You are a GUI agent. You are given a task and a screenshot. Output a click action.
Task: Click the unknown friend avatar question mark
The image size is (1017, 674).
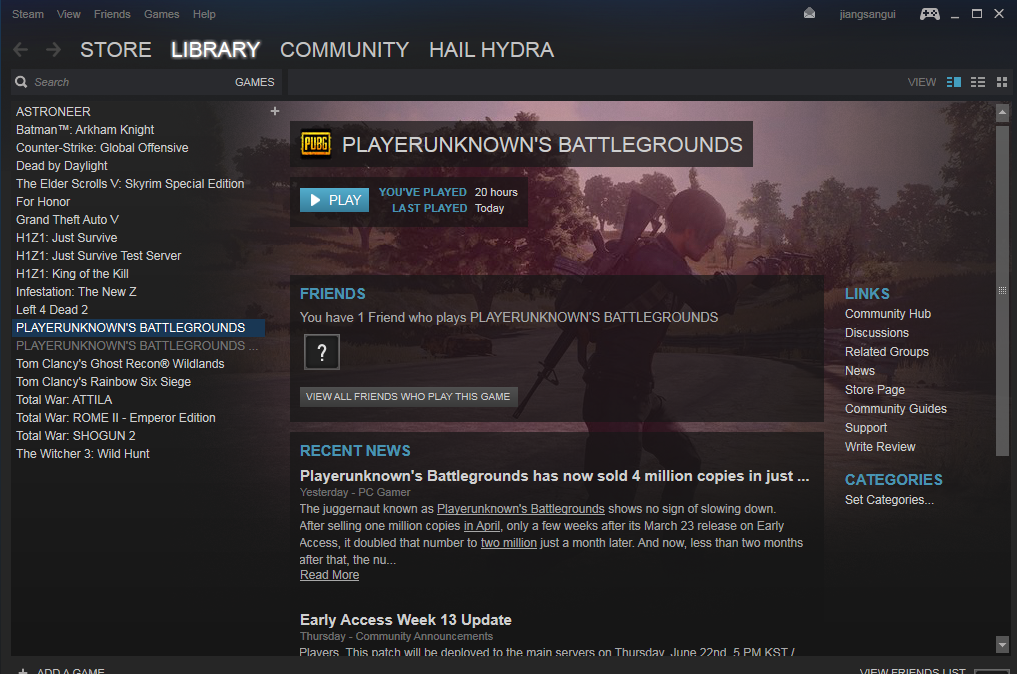point(322,352)
